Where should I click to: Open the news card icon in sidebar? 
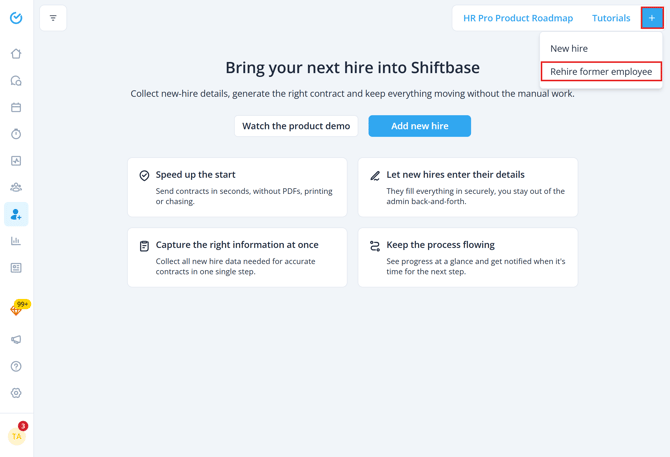click(16, 268)
